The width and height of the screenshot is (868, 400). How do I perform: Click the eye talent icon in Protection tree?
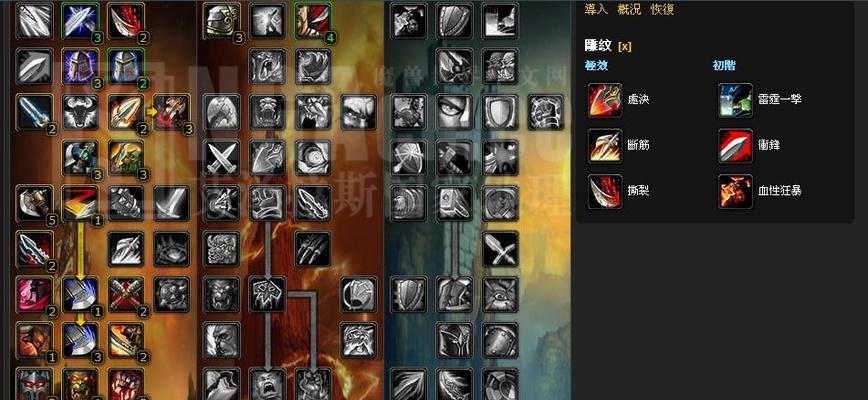pos(454,112)
